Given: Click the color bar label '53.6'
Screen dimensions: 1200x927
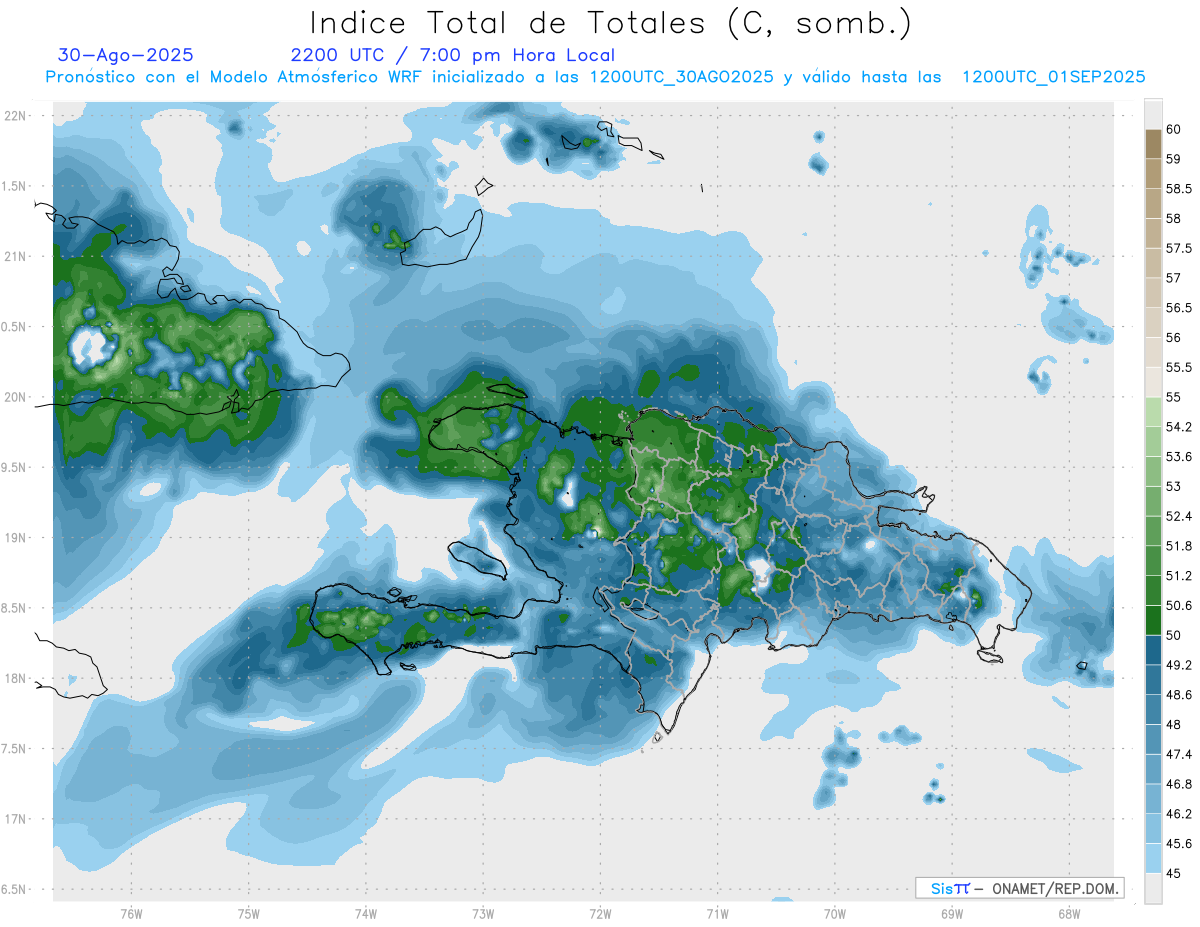Looking at the screenshot, I should (x=1177, y=457).
